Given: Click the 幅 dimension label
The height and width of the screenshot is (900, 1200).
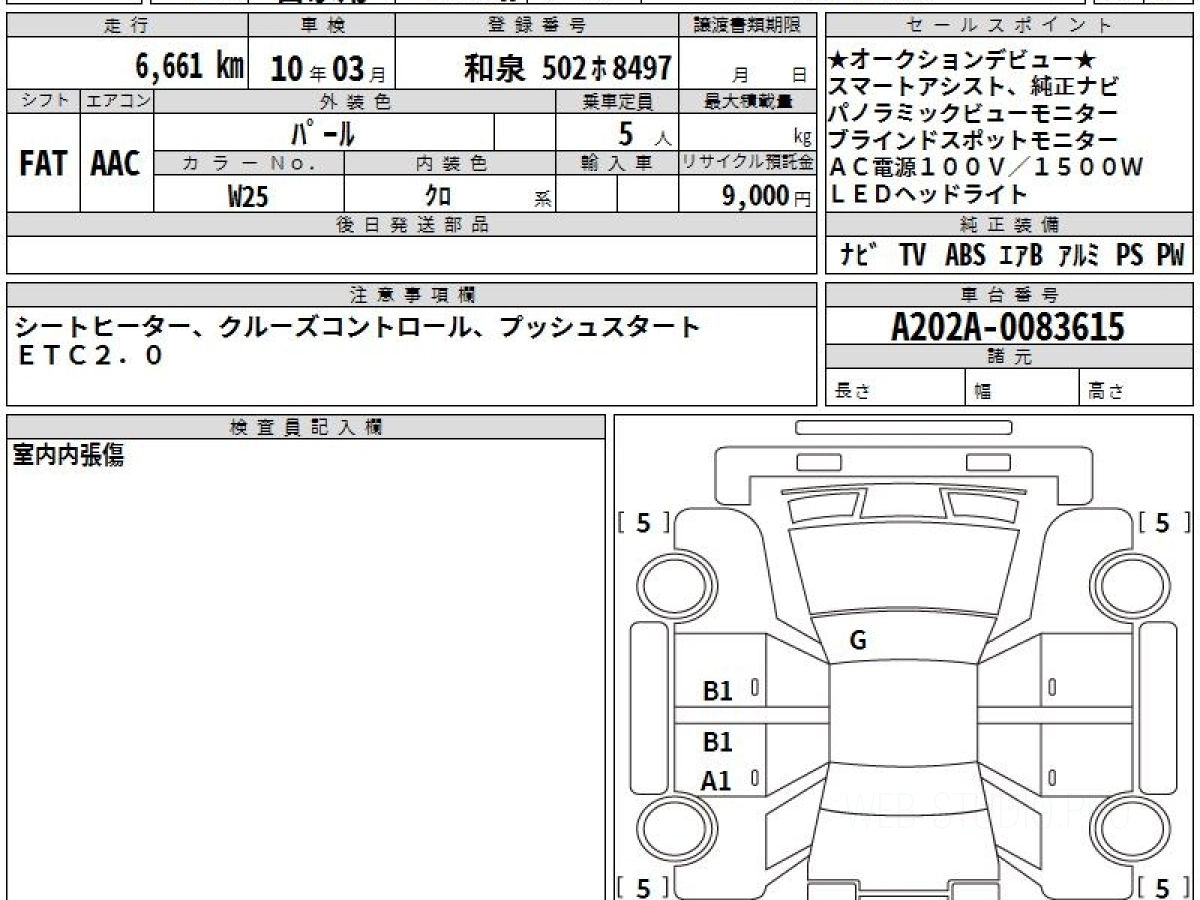Looking at the screenshot, I should click(984, 391).
